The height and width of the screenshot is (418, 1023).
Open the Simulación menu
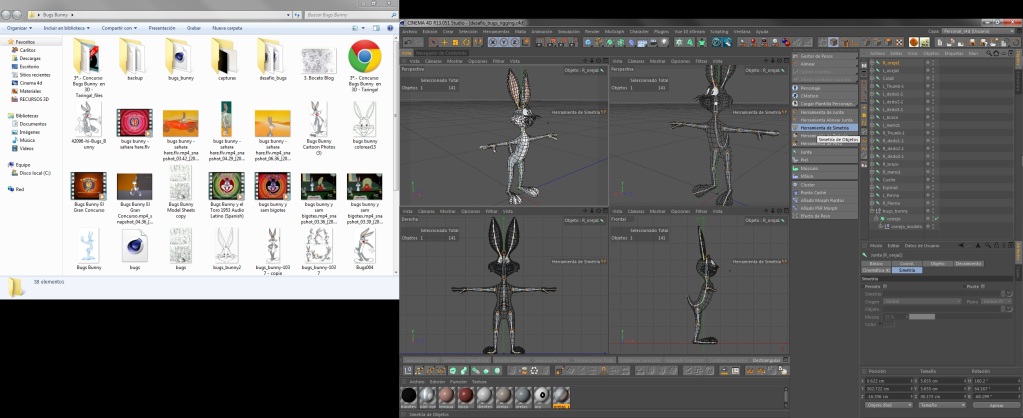pyautogui.click(x=568, y=31)
